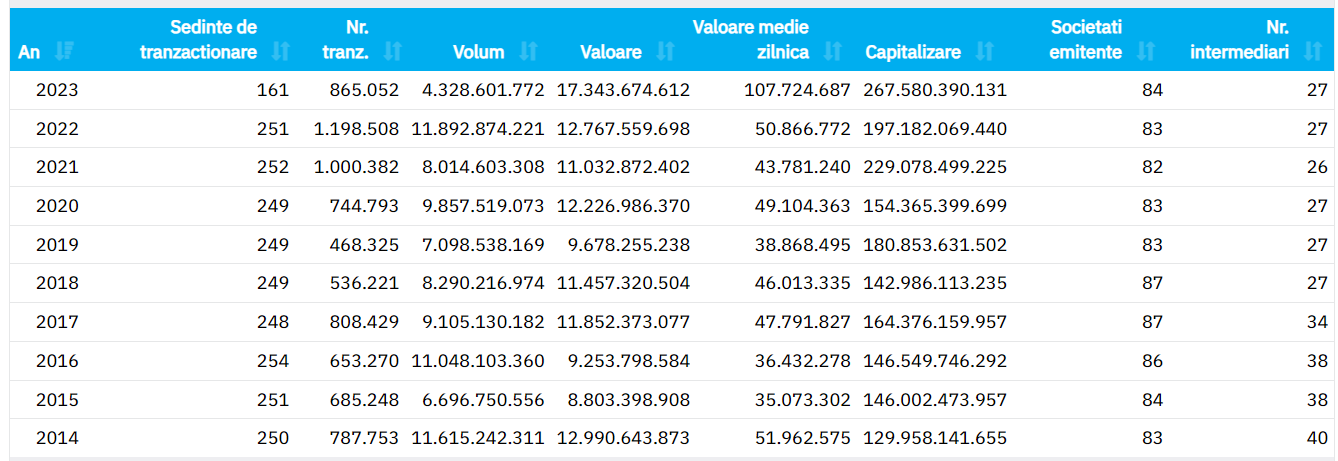Click daily average 107.724.687
Image resolution: width=1338 pixels, height=461 pixels.
[797, 90]
